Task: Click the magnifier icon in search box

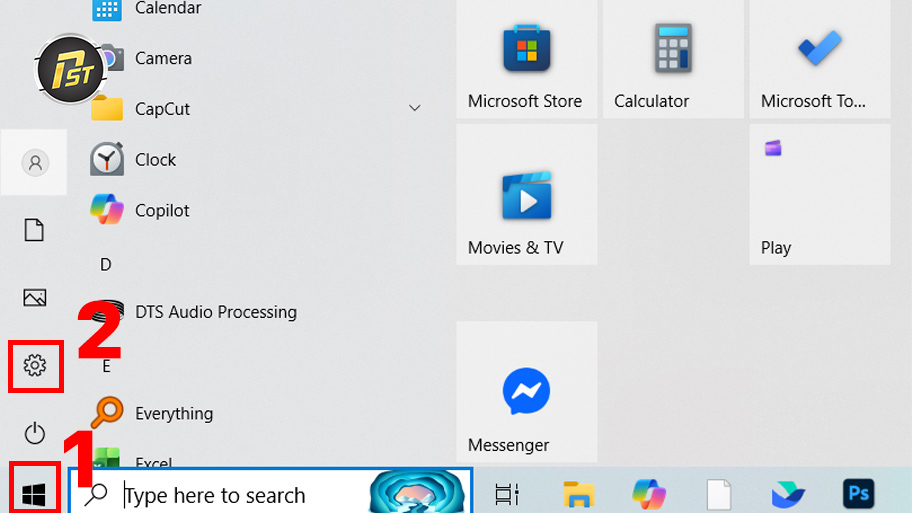Action: pyautogui.click(x=97, y=494)
